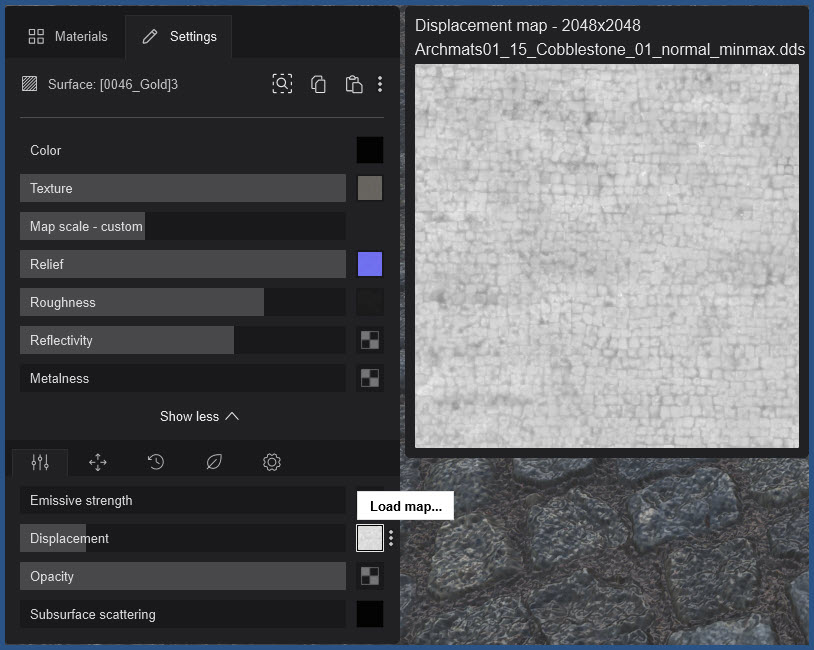814x650 pixels.
Task: Click the displacement map preview image
Action: [x=606, y=255]
